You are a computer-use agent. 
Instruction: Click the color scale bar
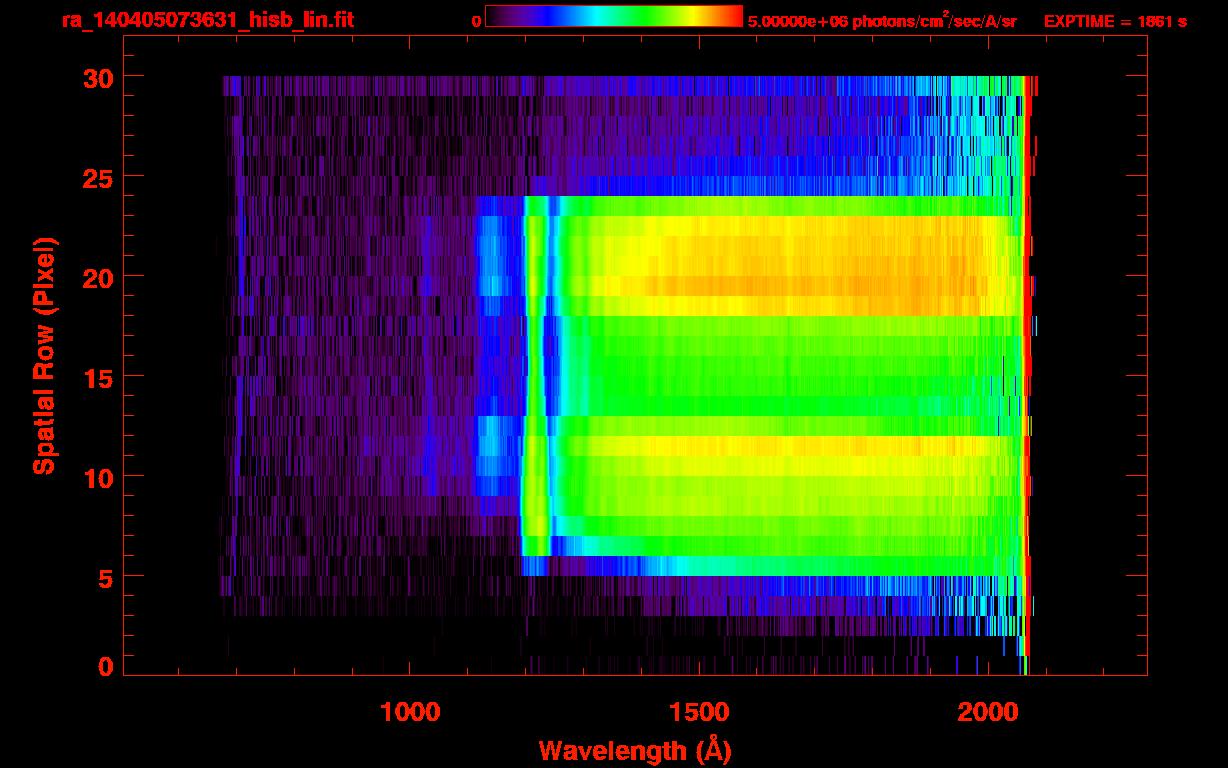coord(614,17)
